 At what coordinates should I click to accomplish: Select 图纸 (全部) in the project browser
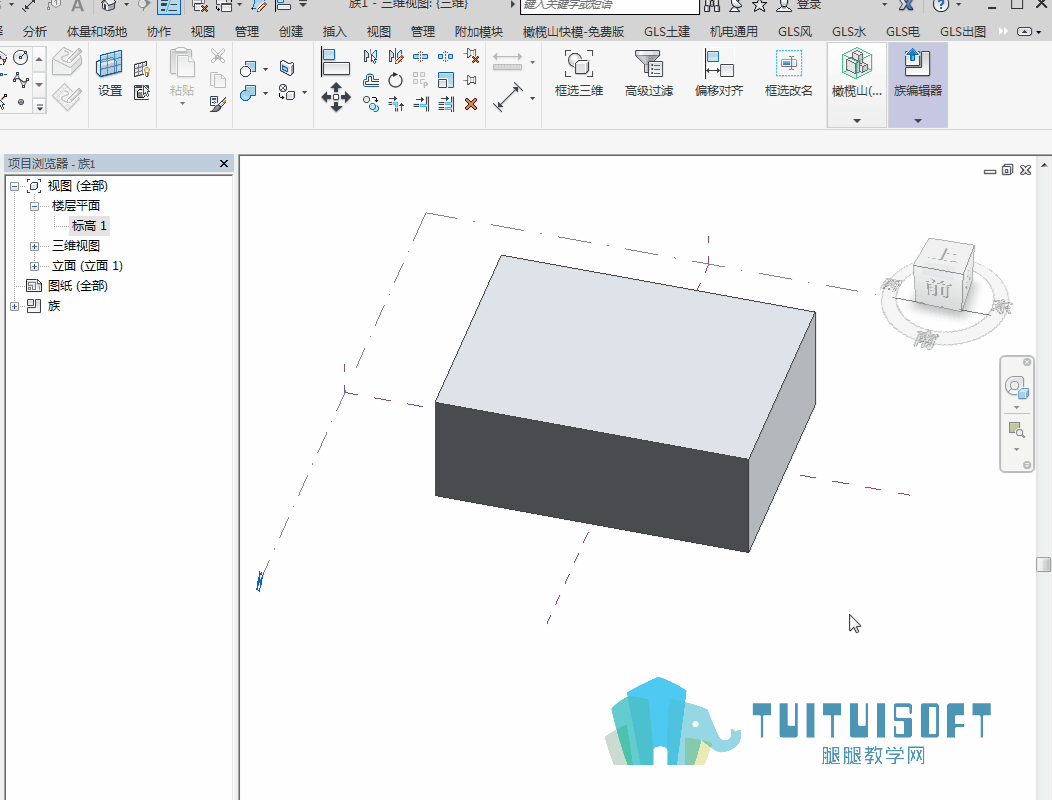pyautogui.click(x=78, y=286)
